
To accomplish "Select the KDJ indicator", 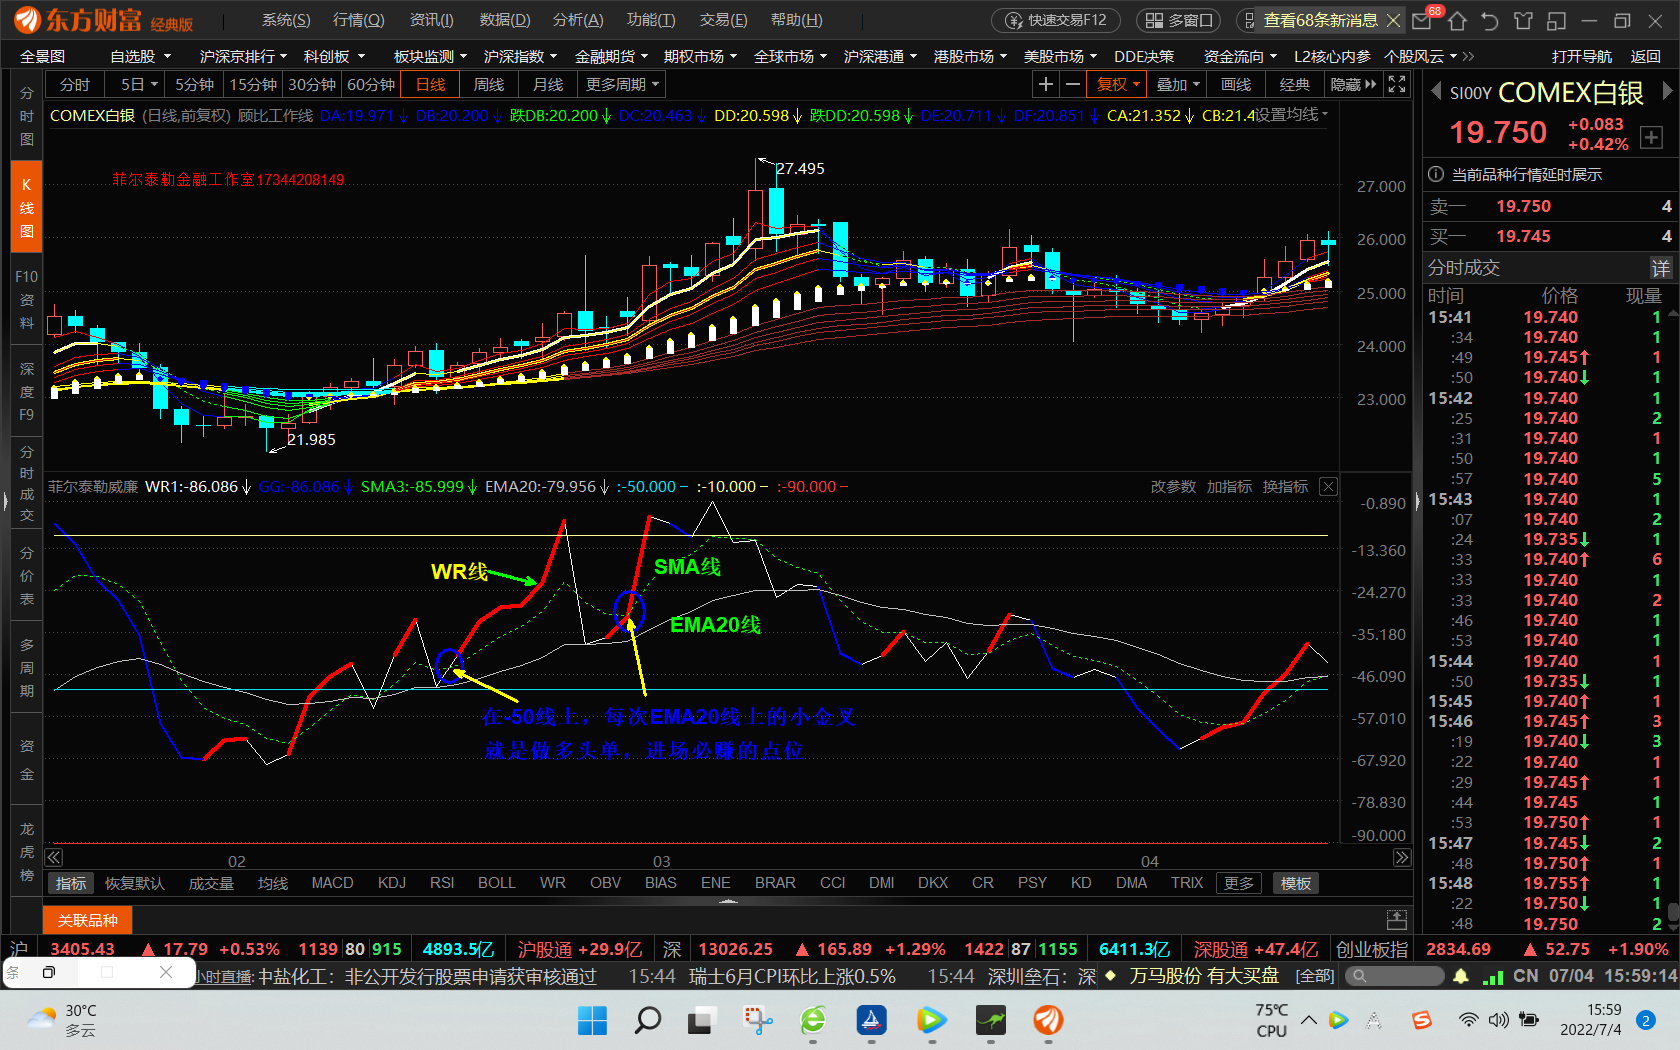I will (x=392, y=883).
